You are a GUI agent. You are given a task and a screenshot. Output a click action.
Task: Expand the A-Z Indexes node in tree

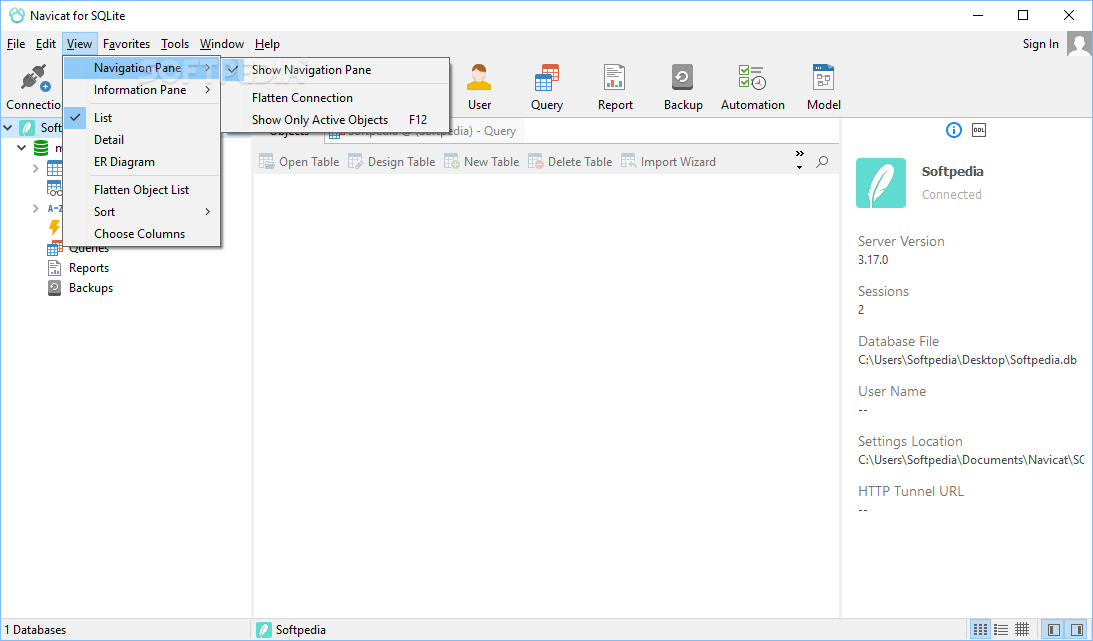[36, 208]
